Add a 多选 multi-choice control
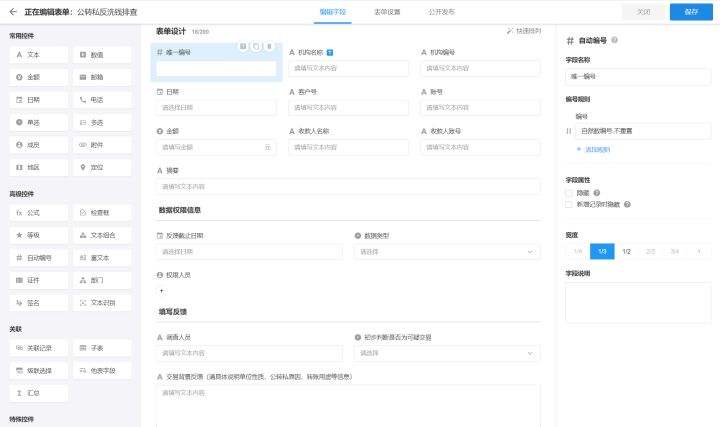Screen dimensions: 720x427 pyautogui.click(x=102, y=123)
